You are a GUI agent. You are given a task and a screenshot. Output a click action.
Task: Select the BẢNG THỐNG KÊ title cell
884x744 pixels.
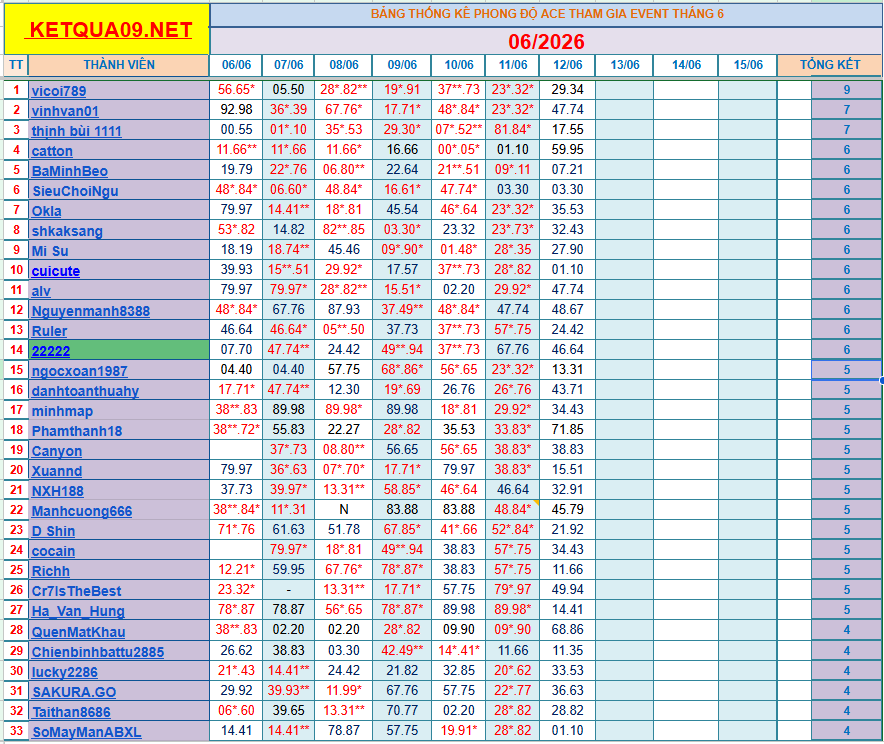546,14
